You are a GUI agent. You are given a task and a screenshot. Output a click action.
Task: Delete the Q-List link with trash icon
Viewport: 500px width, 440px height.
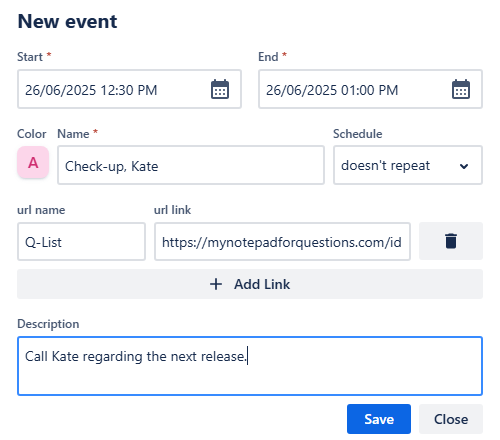tap(451, 241)
